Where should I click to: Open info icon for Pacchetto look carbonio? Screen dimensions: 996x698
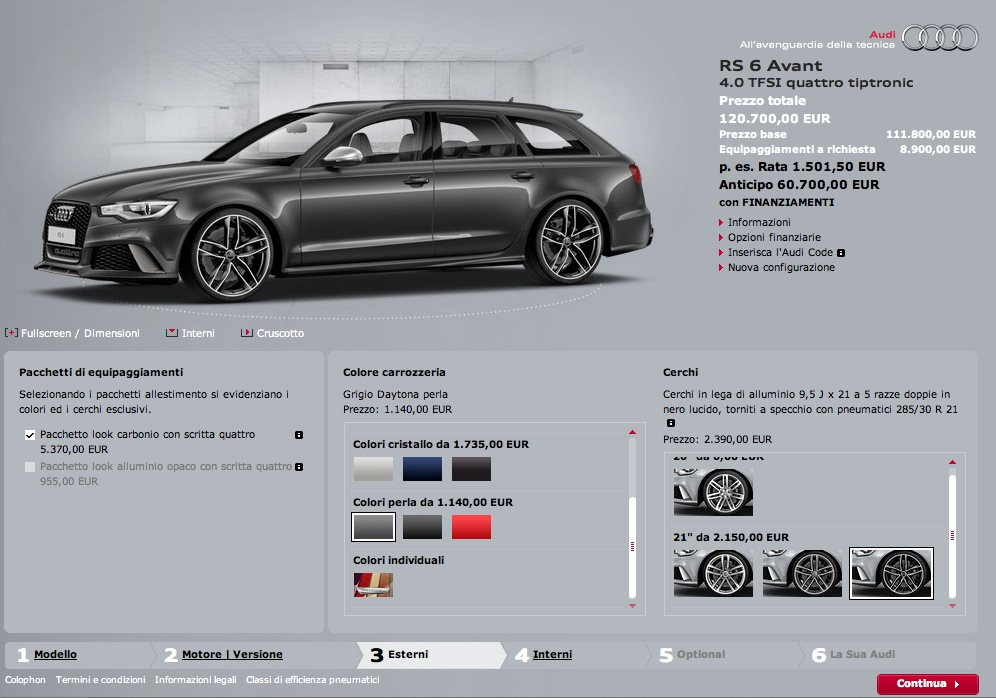point(299,435)
